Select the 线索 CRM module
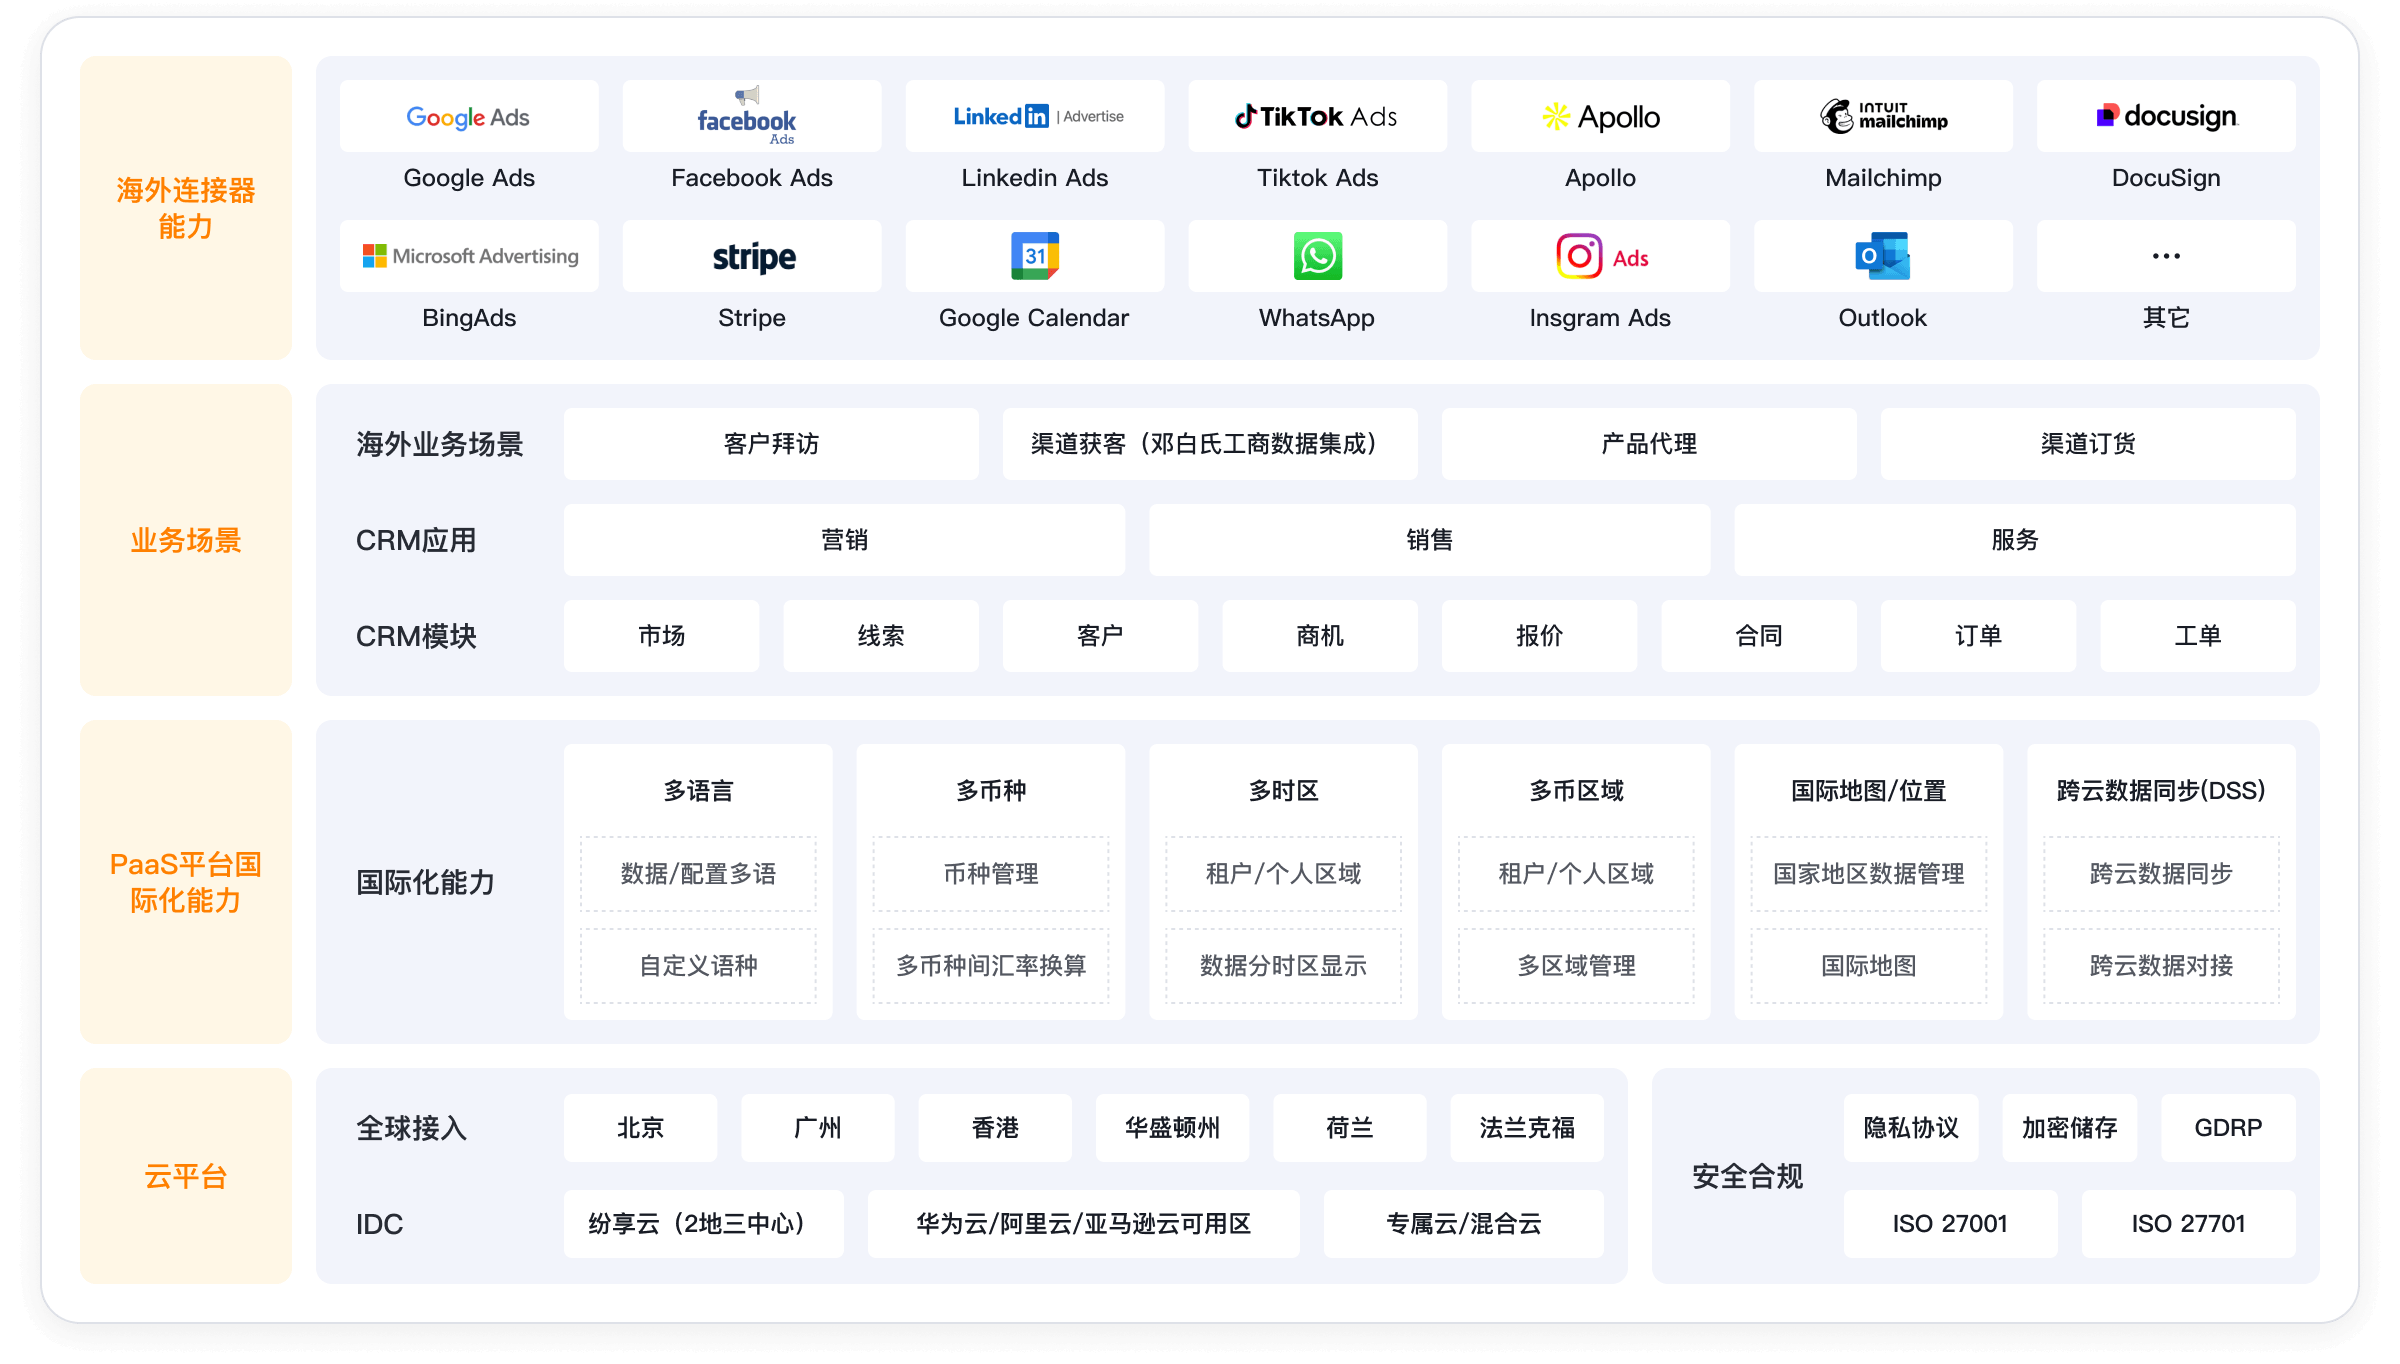 [x=880, y=636]
